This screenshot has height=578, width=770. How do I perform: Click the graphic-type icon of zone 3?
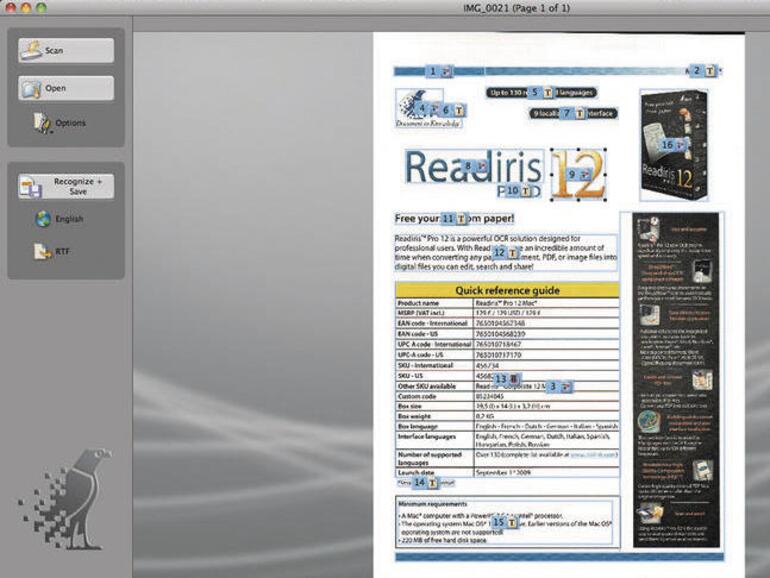(x=566, y=387)
